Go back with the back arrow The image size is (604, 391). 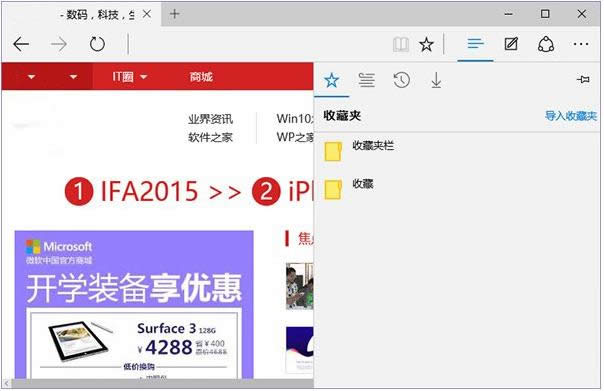pyautogui.click(x=21, y=44)
